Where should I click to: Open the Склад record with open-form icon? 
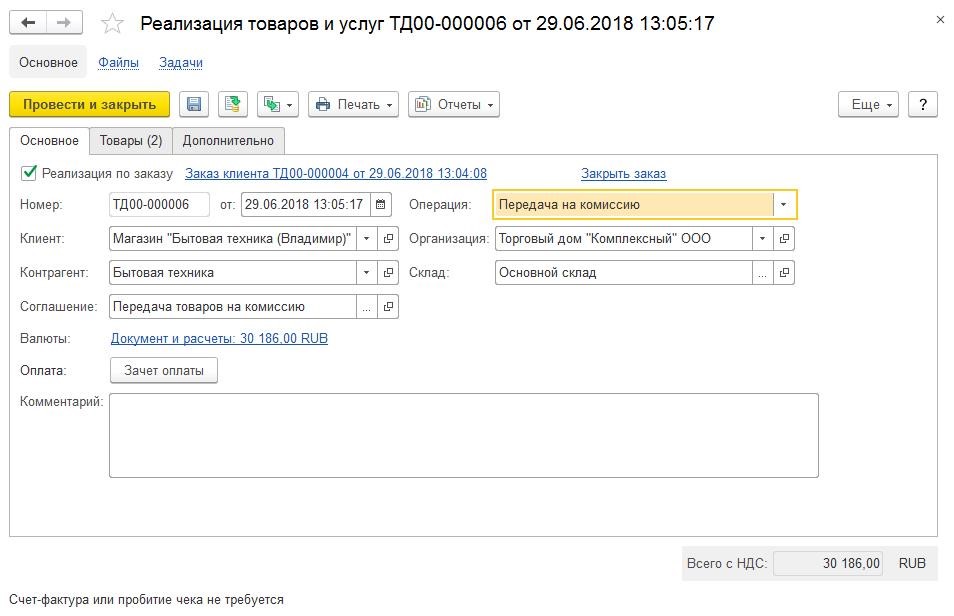(784, 273)
